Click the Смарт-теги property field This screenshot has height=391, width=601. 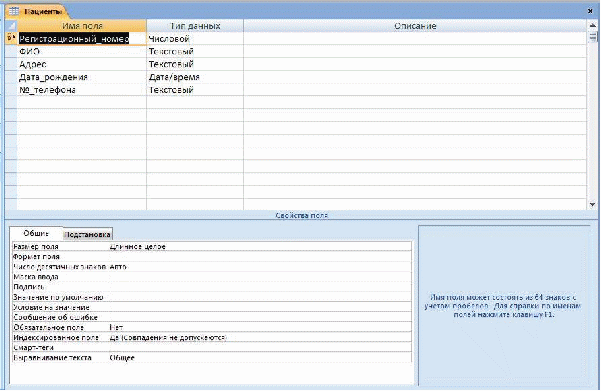(260, 348)
